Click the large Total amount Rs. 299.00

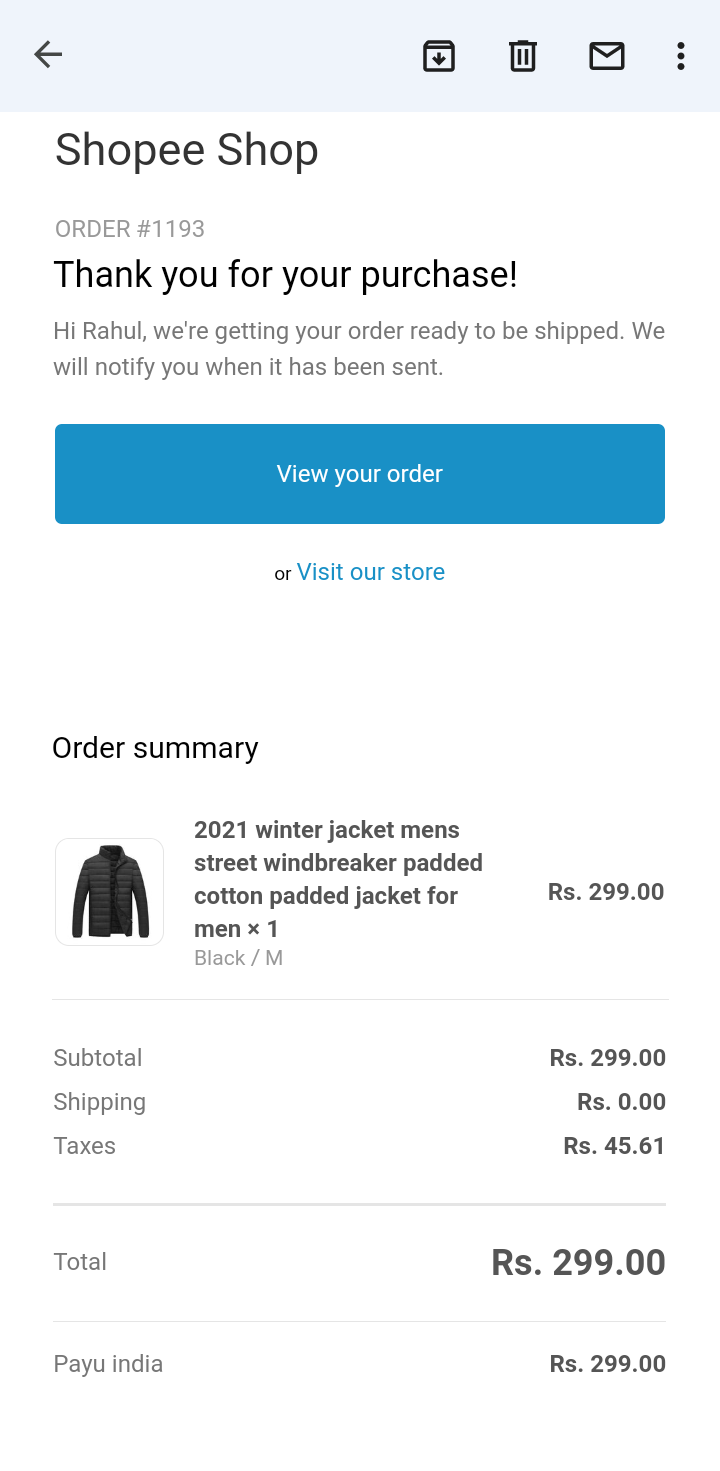(578, 1262)
